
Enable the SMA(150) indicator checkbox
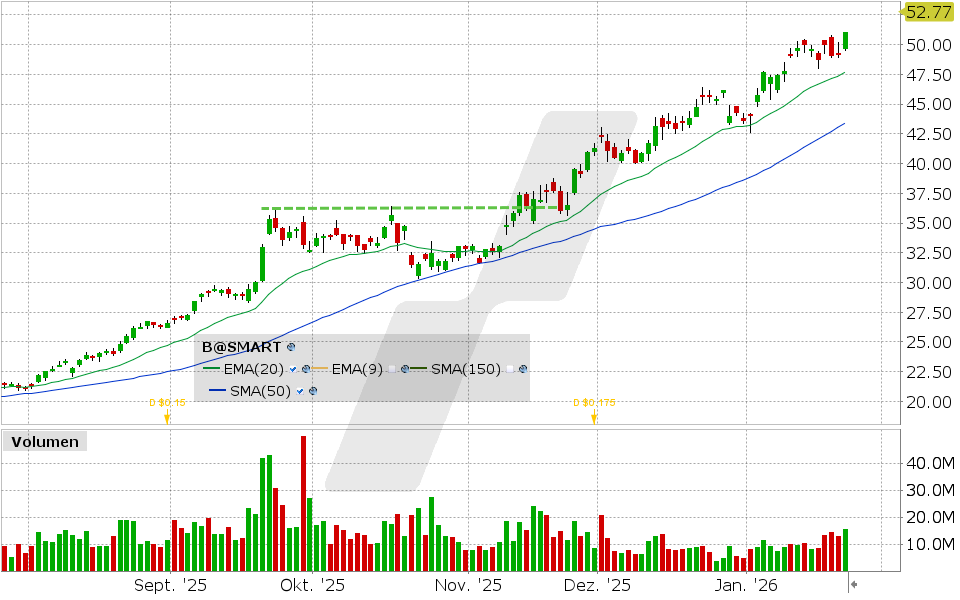click(509, 368)
